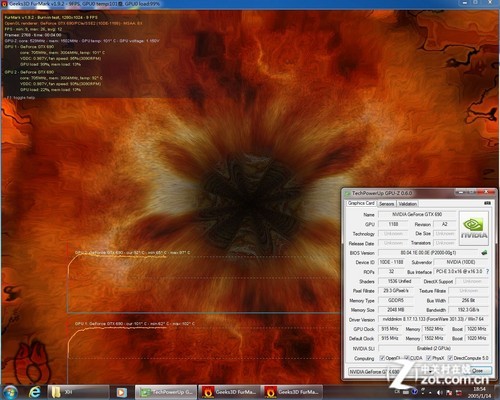Click the Bandwidth value 192.3 GB/s
The image size is (500, 400).
[x=468, y=310]
